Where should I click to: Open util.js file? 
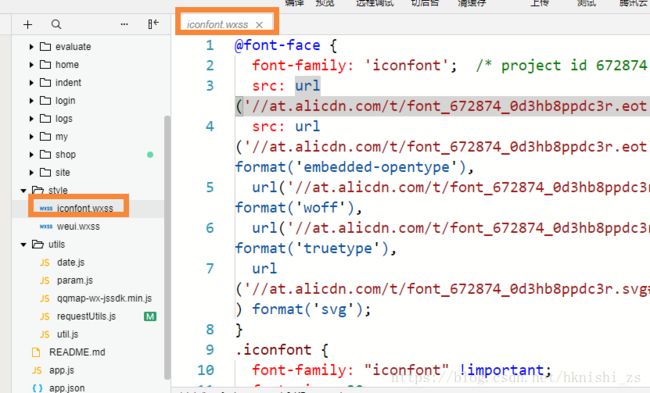[68, 334]
